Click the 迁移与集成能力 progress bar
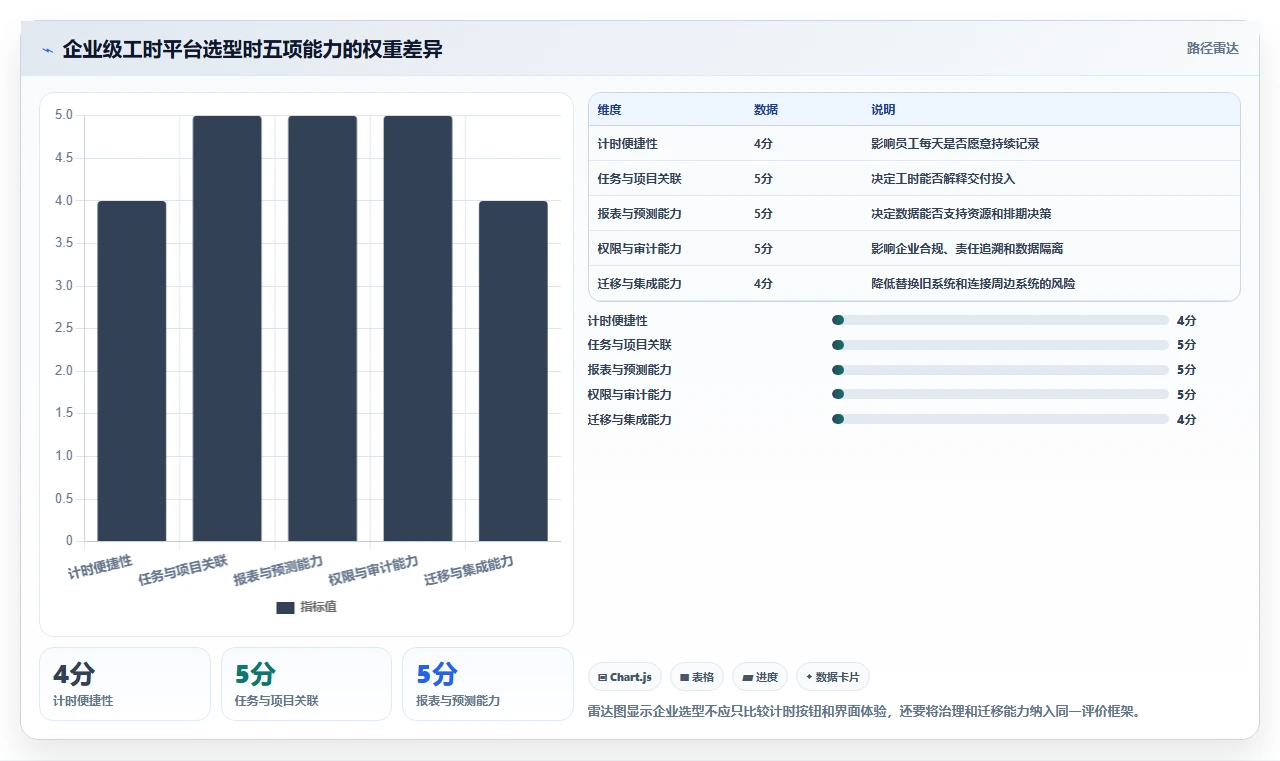The image size is (1280, 761). click(x=1000, y=420)
